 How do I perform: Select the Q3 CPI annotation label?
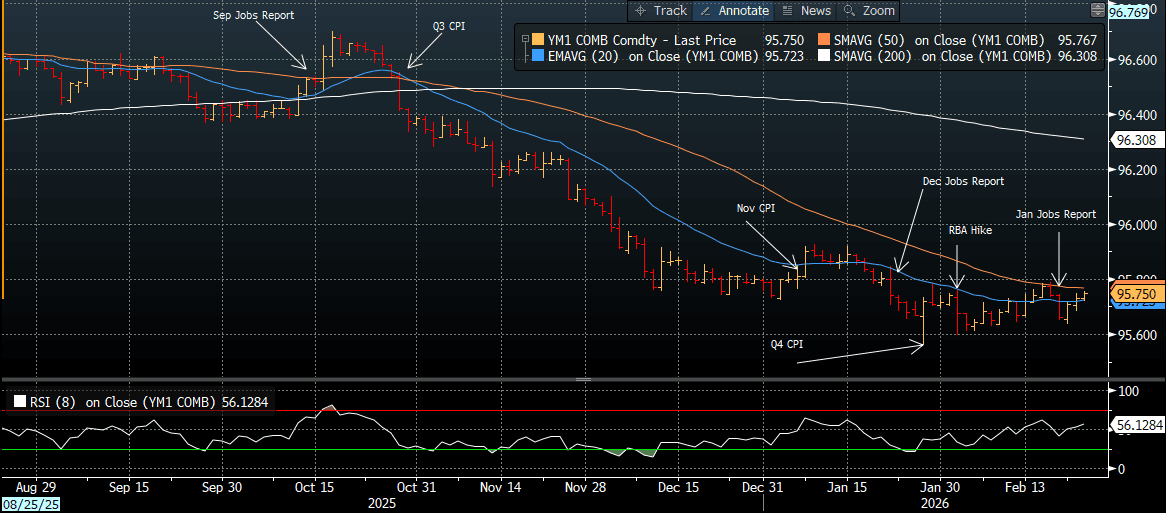(448, 26)
